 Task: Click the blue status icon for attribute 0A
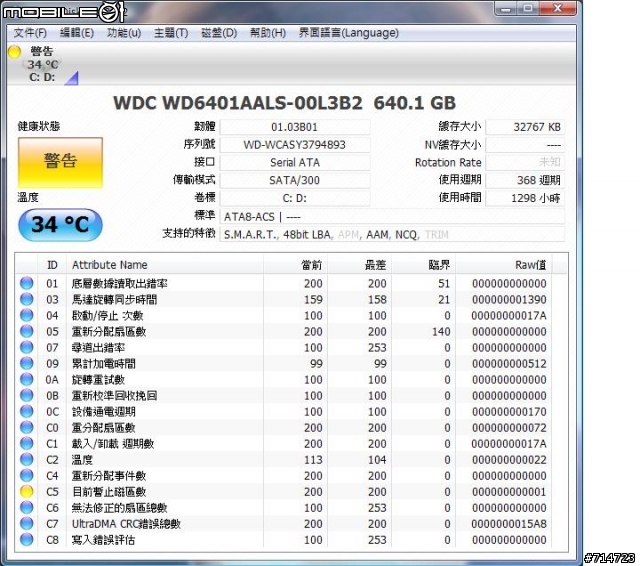(27, 379)
